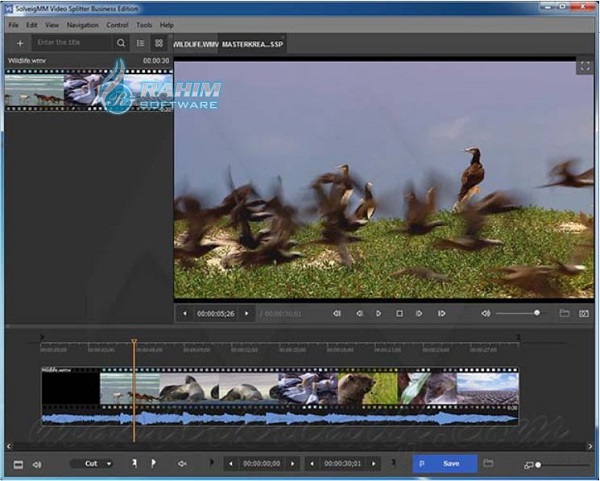Switch media panel to list view

[140, 43]
